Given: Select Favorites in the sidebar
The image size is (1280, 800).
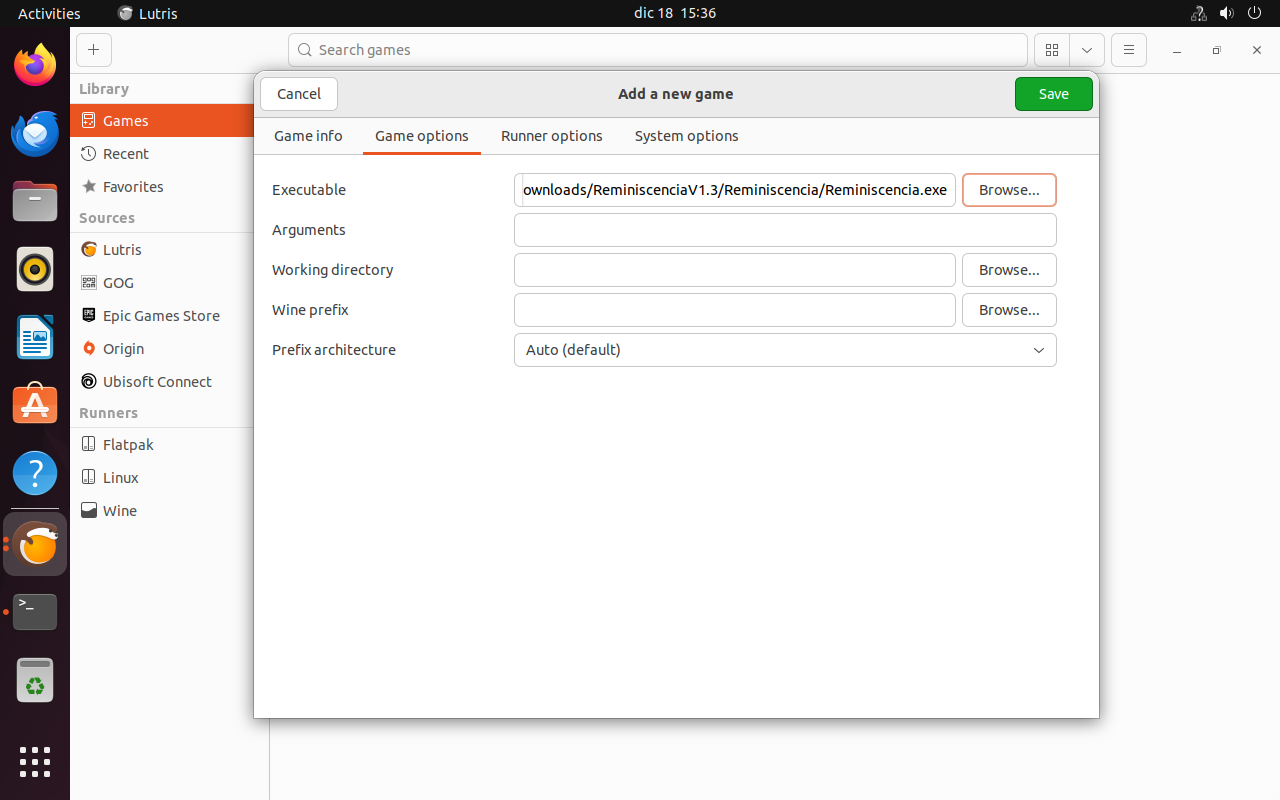Looking at the screenshot, I should point(162,186).
